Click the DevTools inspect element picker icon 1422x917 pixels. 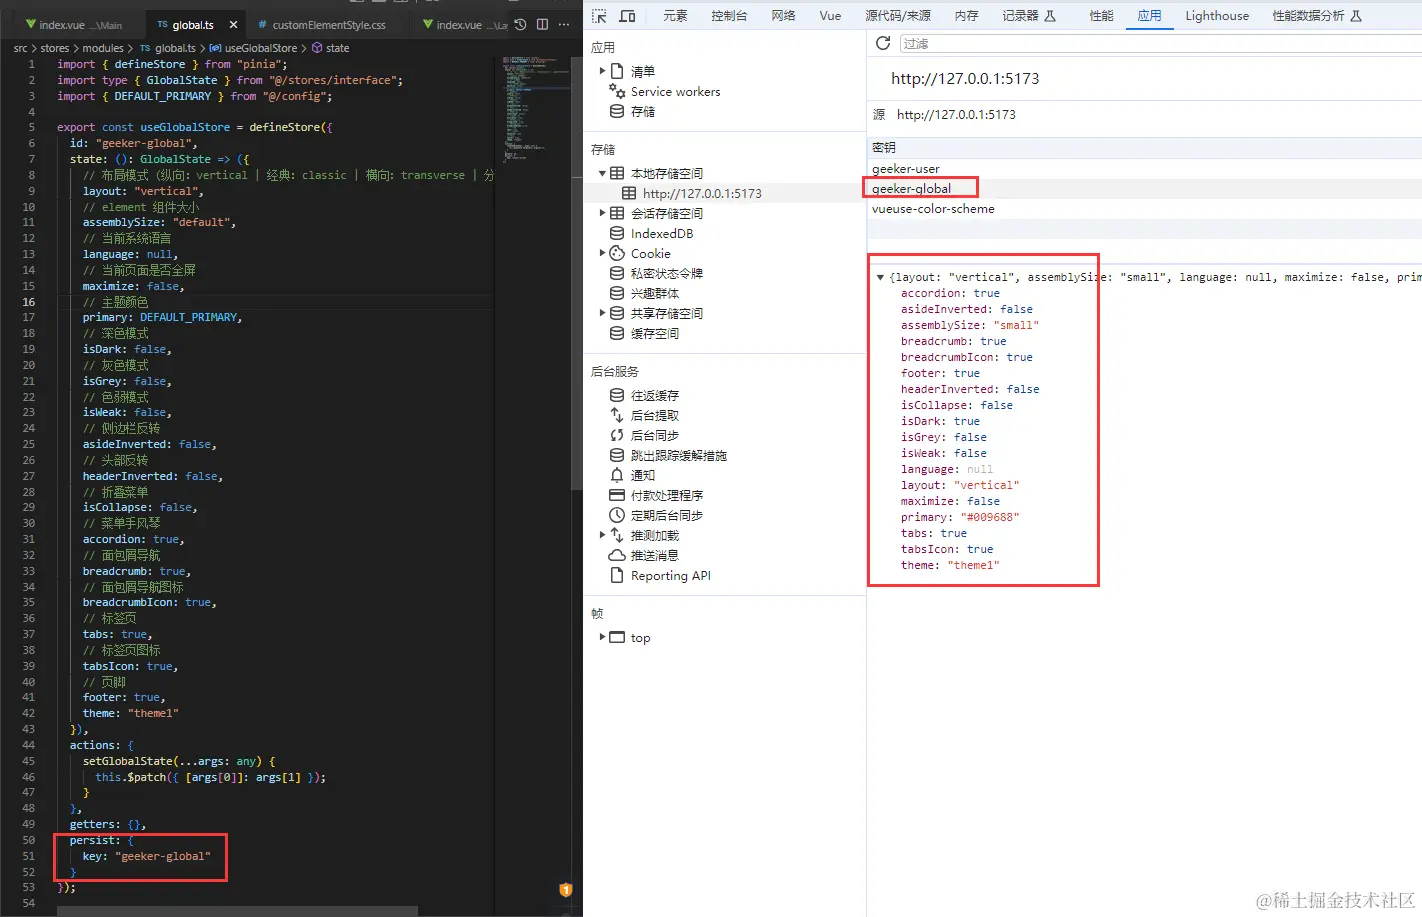599,16
